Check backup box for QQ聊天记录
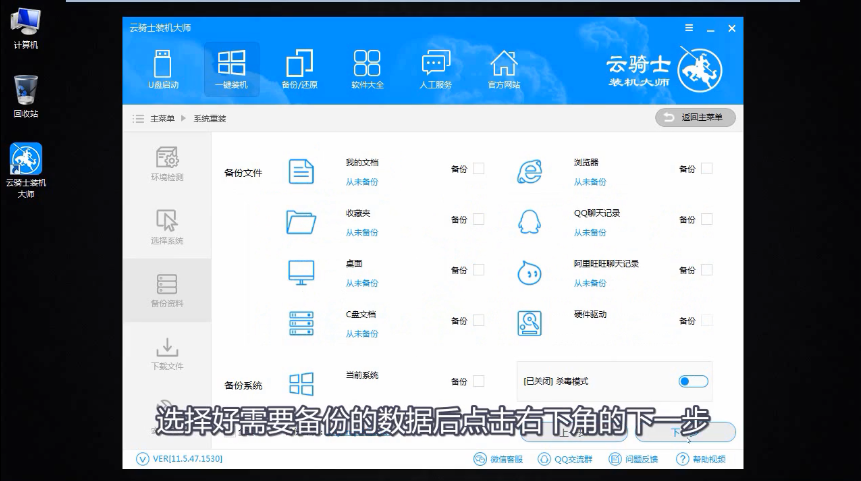Viewport: 861px width, 481px height. [707, 219]
